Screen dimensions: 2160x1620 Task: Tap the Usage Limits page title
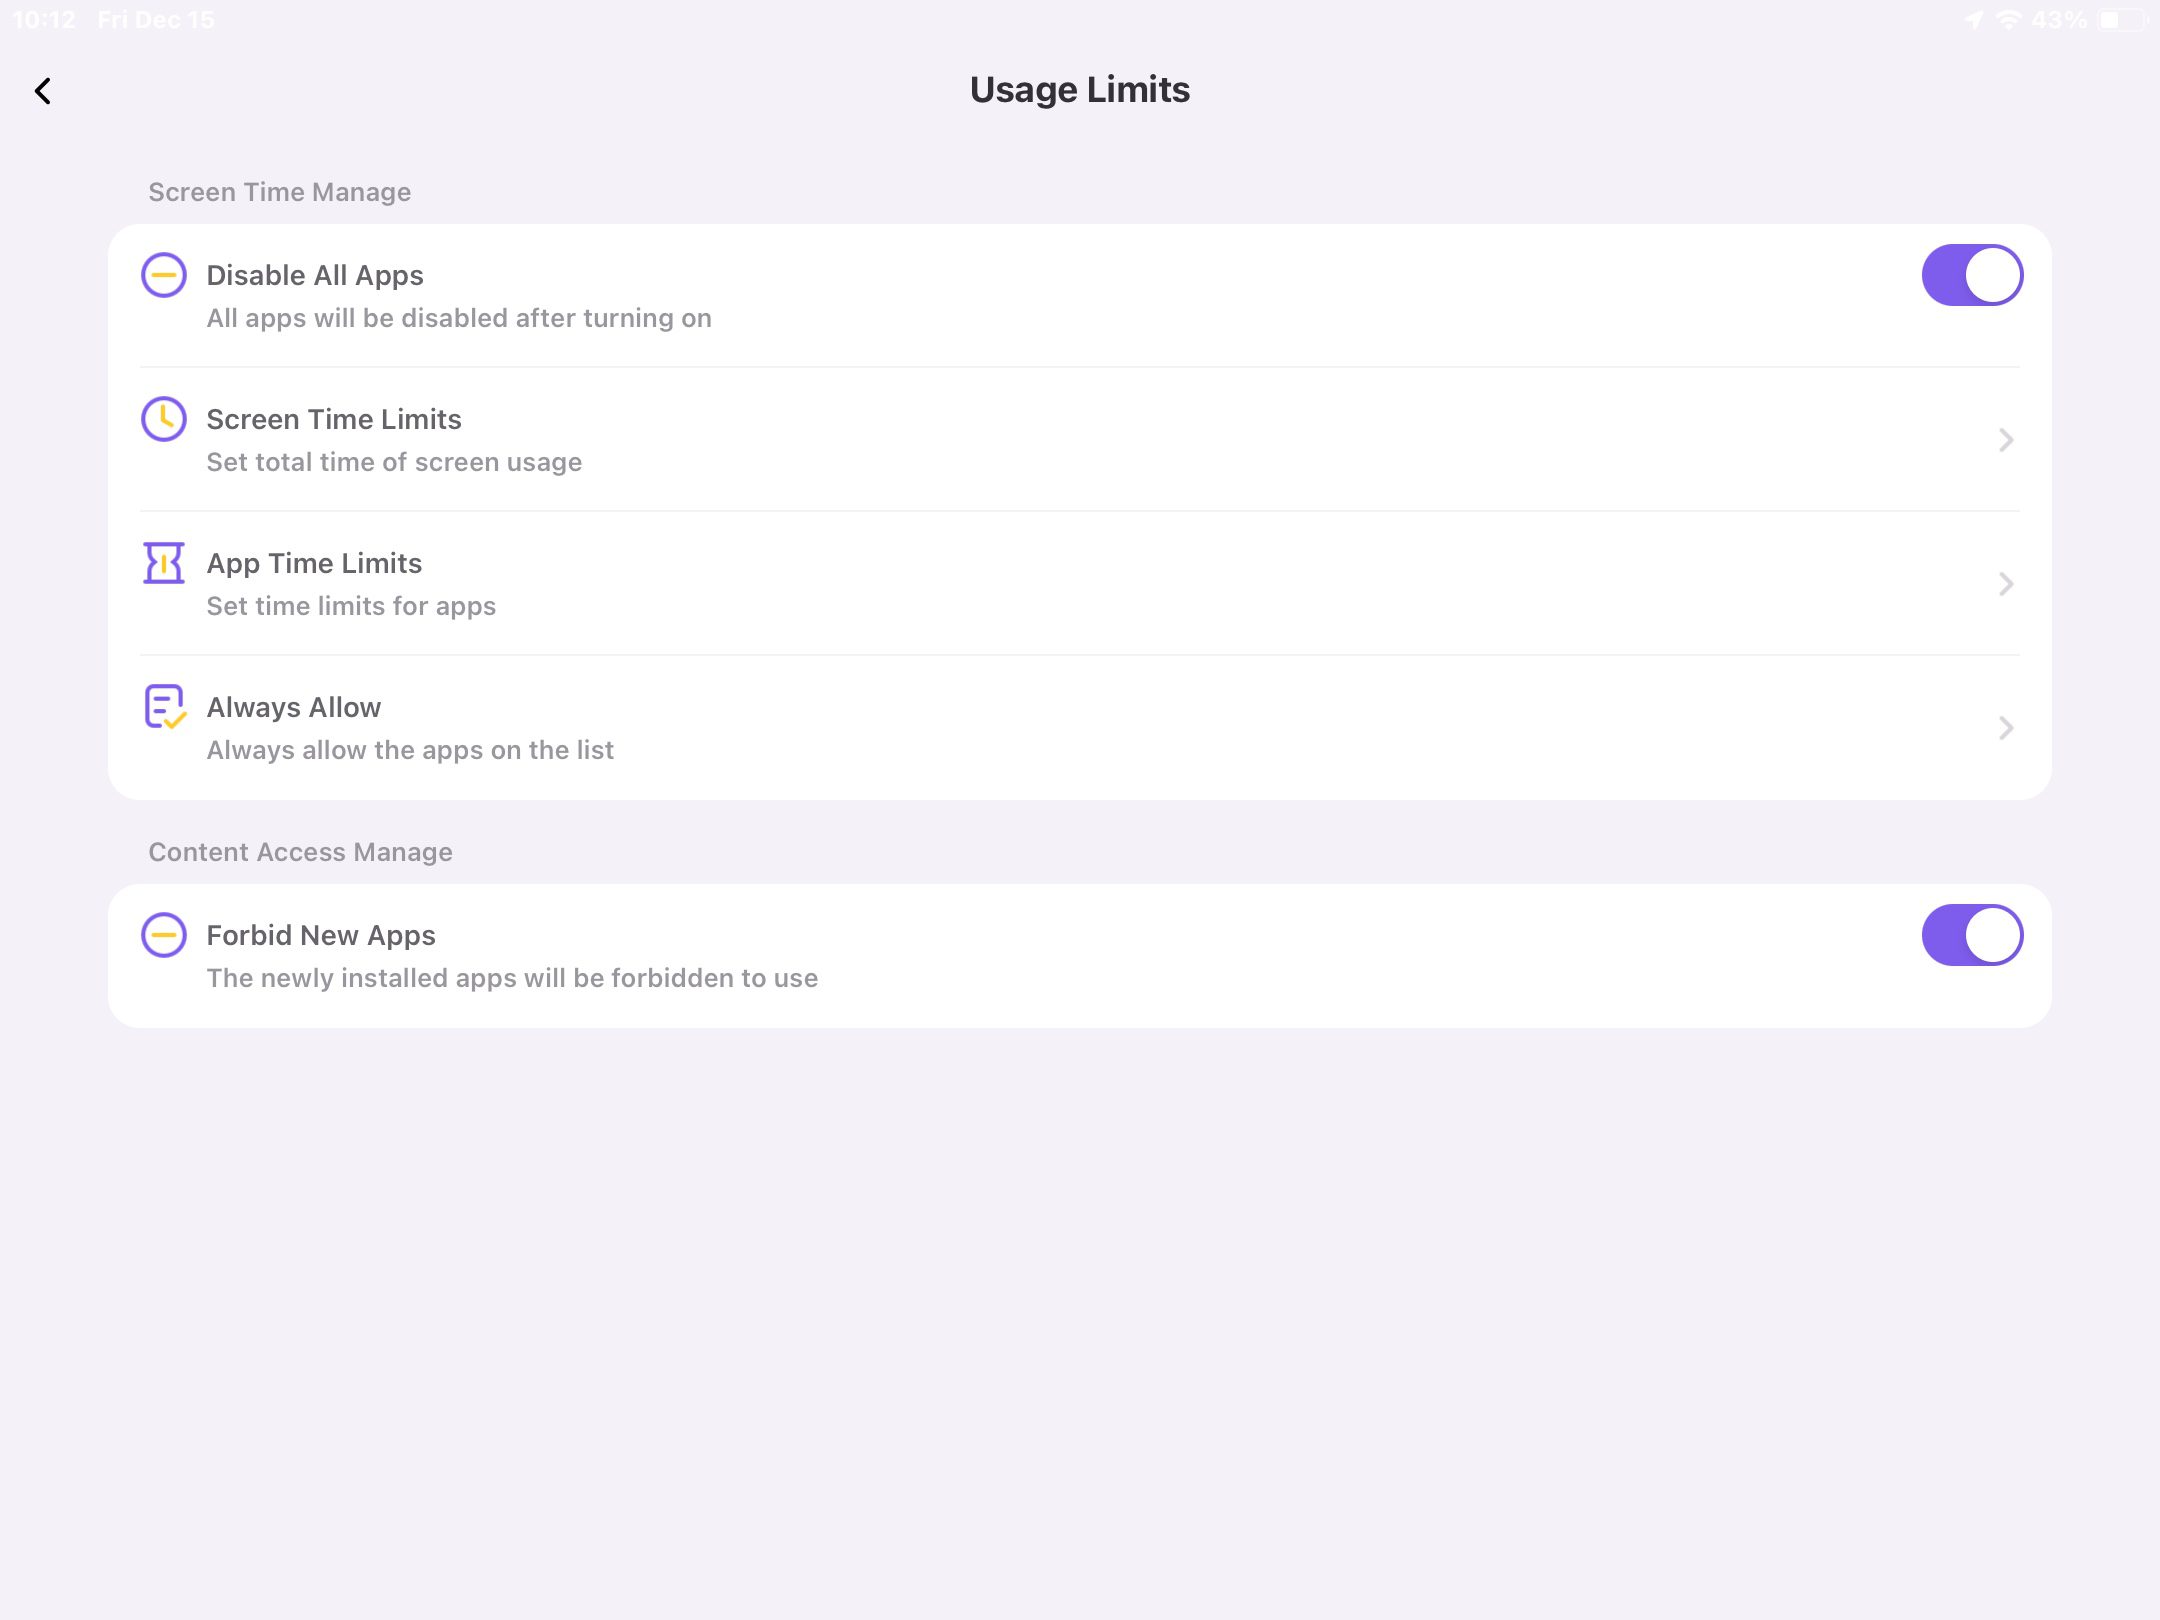(1080, 90)
